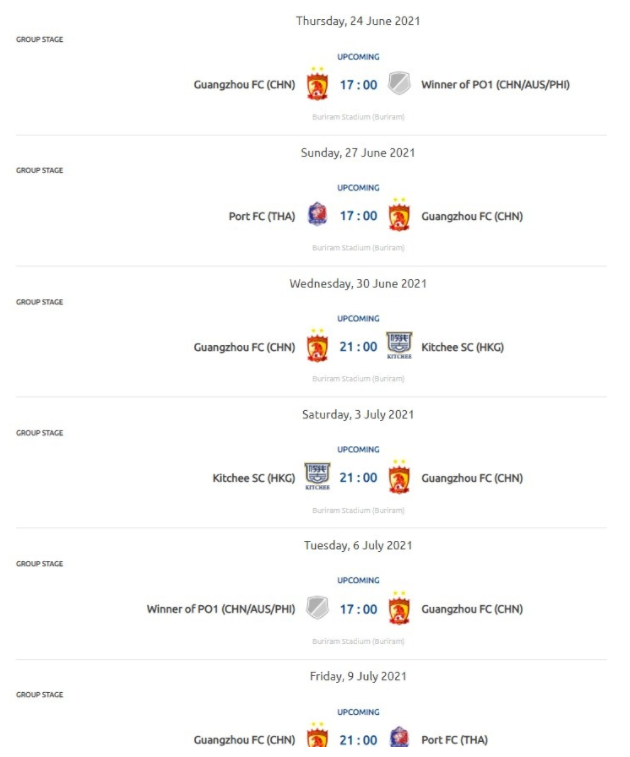Viewport: 630px width, 757px height.
Task: Click Guangzhou FC crest in 24 June match
Action: (317, 84)
